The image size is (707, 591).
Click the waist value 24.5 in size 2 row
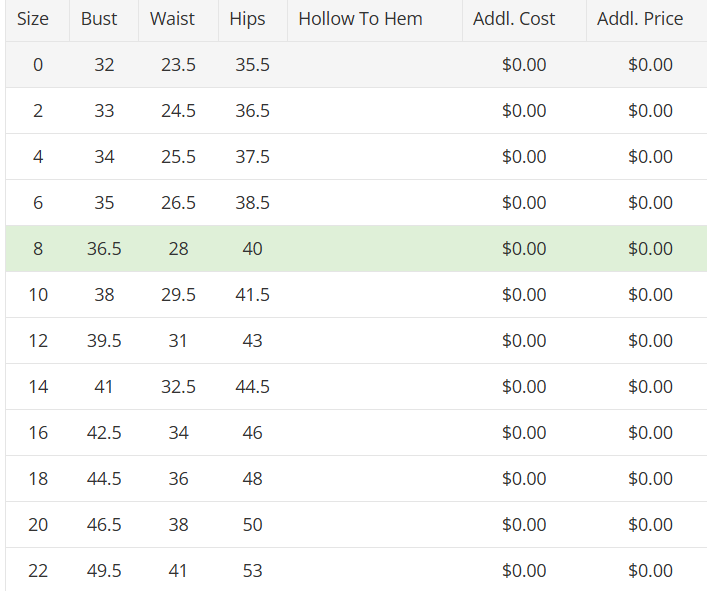click(178, 111)
